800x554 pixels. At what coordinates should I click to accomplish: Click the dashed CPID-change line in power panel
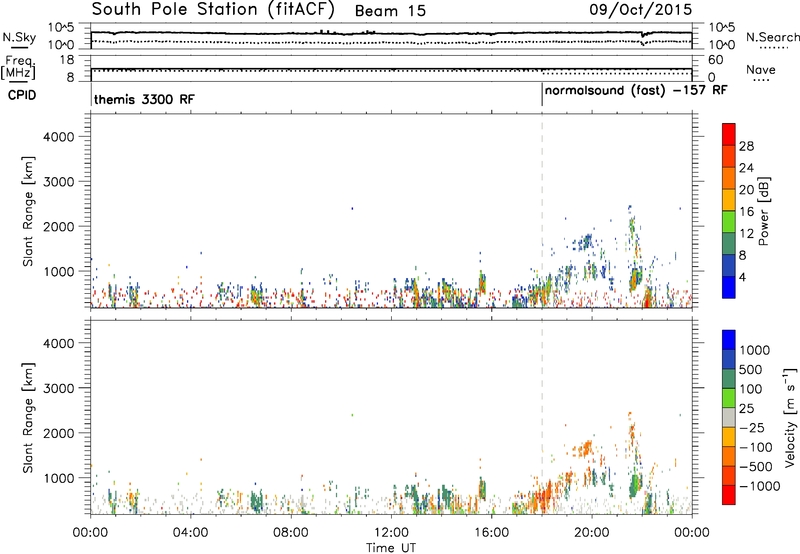coord(542,211)
